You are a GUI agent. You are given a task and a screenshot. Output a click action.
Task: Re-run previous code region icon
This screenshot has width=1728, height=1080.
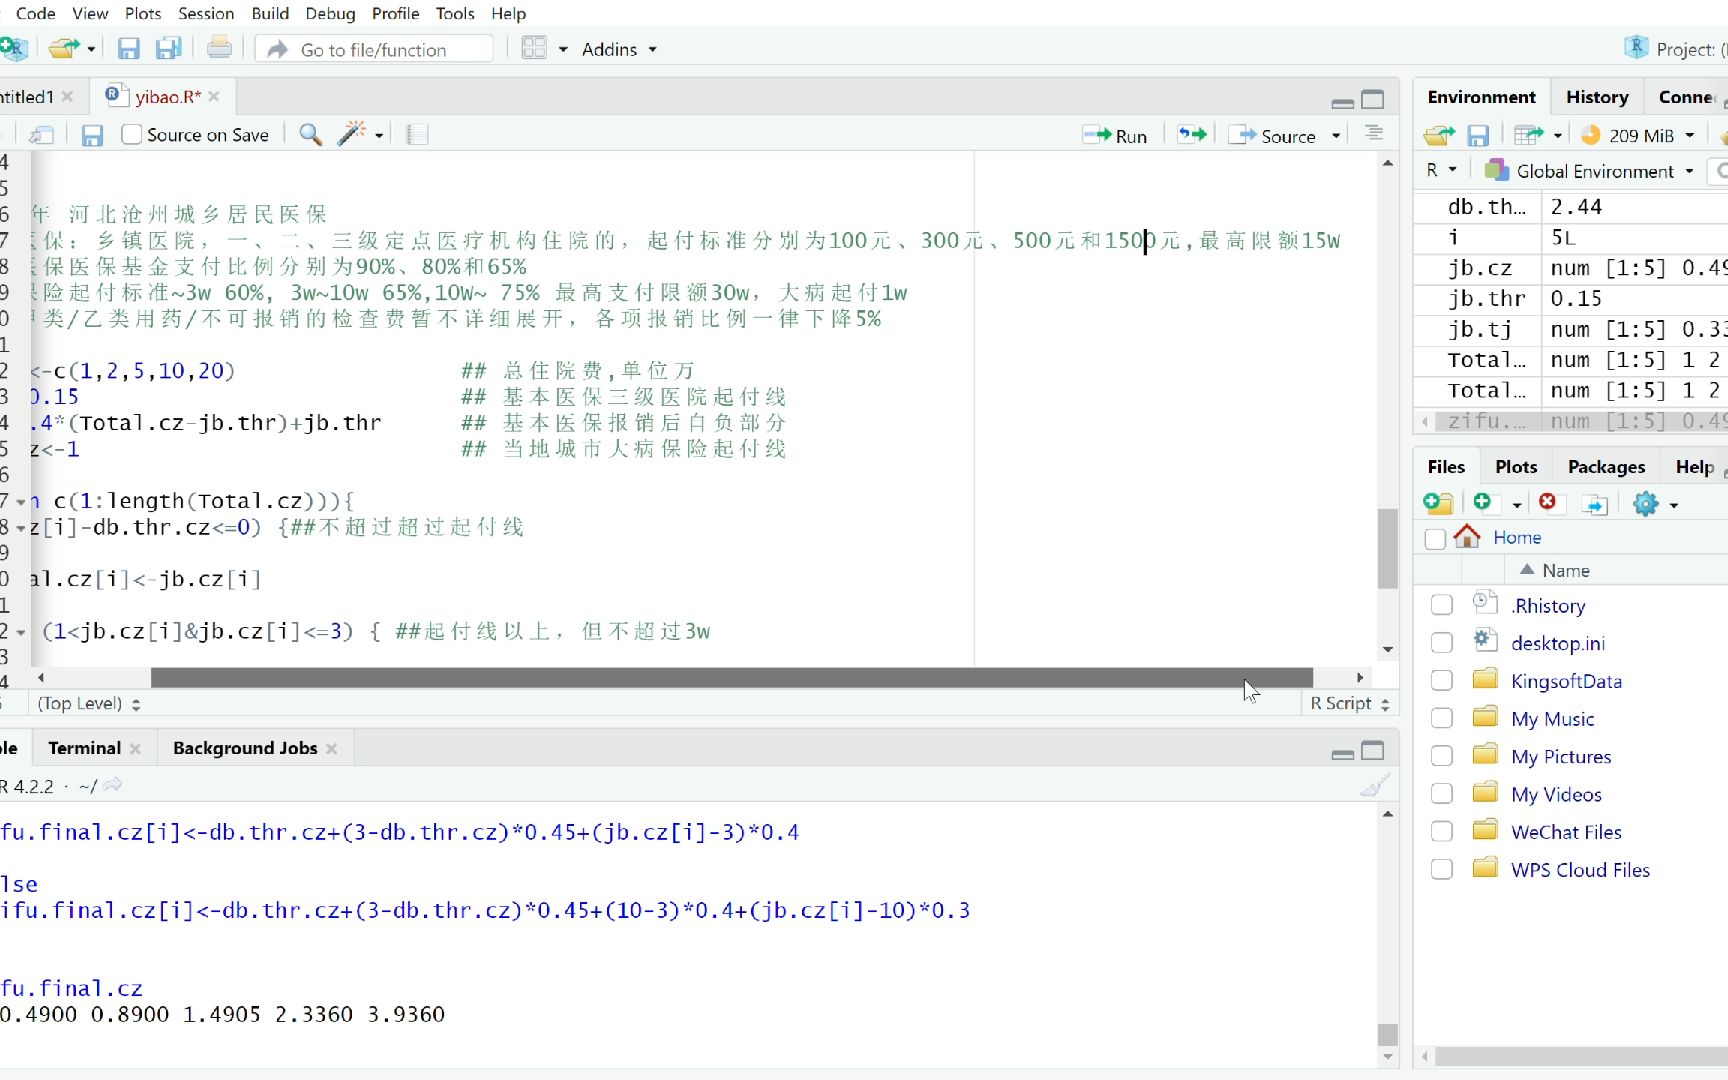tap(1192, 134)
